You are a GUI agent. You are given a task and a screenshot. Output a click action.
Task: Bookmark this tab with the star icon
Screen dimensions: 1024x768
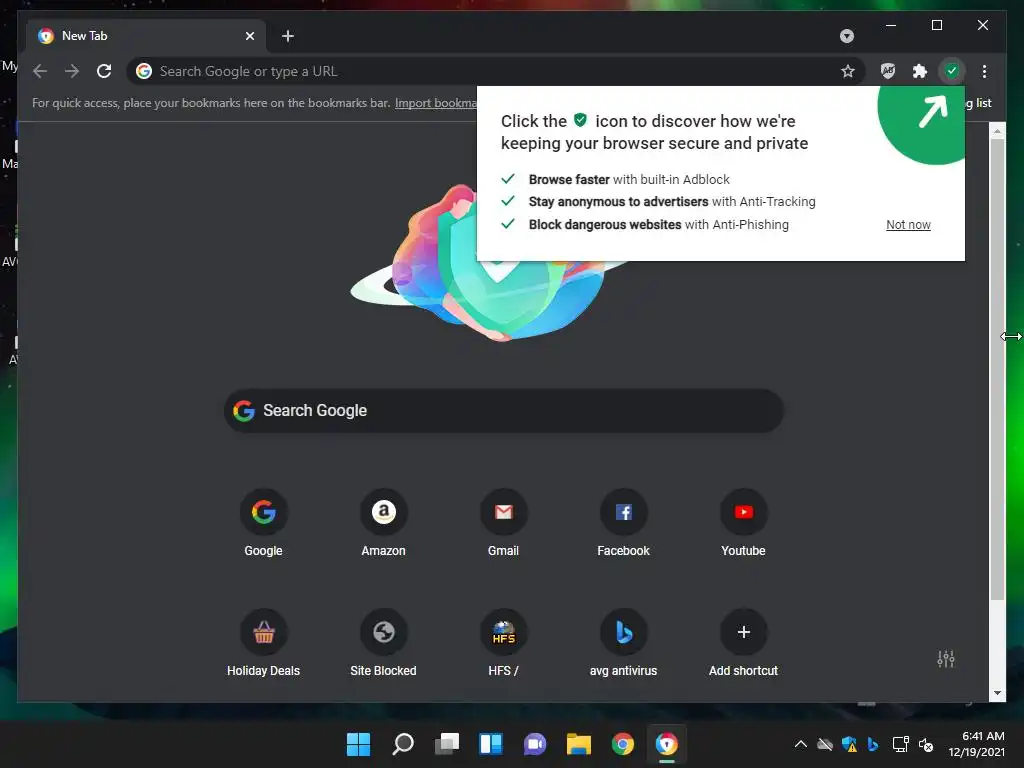click(848, 71)
